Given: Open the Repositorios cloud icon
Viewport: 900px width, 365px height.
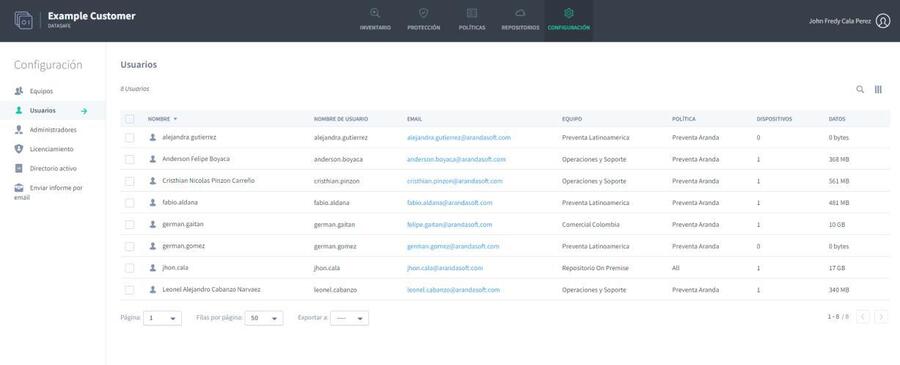Looking at the screenshot, I should point(520,13).
